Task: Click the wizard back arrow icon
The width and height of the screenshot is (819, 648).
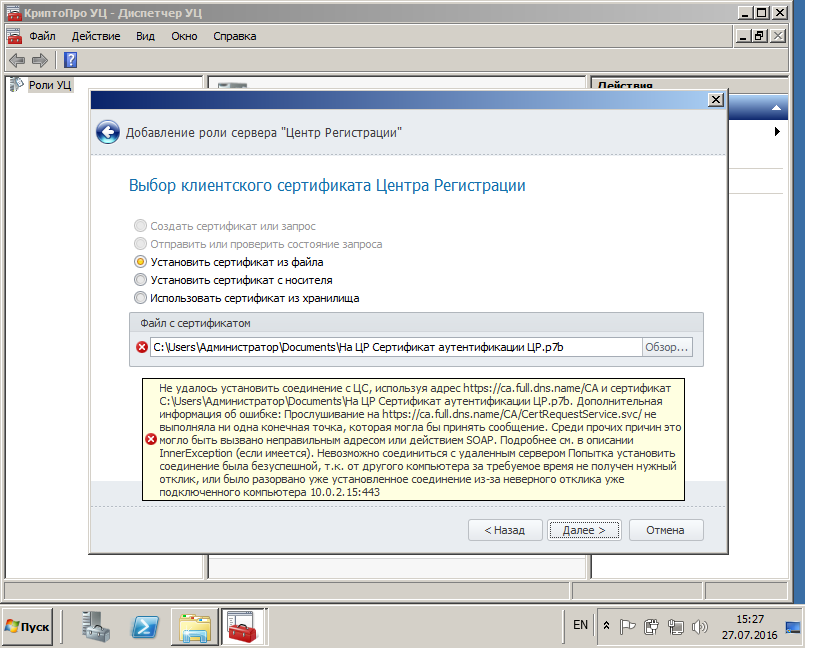Action: coord(108,133)
